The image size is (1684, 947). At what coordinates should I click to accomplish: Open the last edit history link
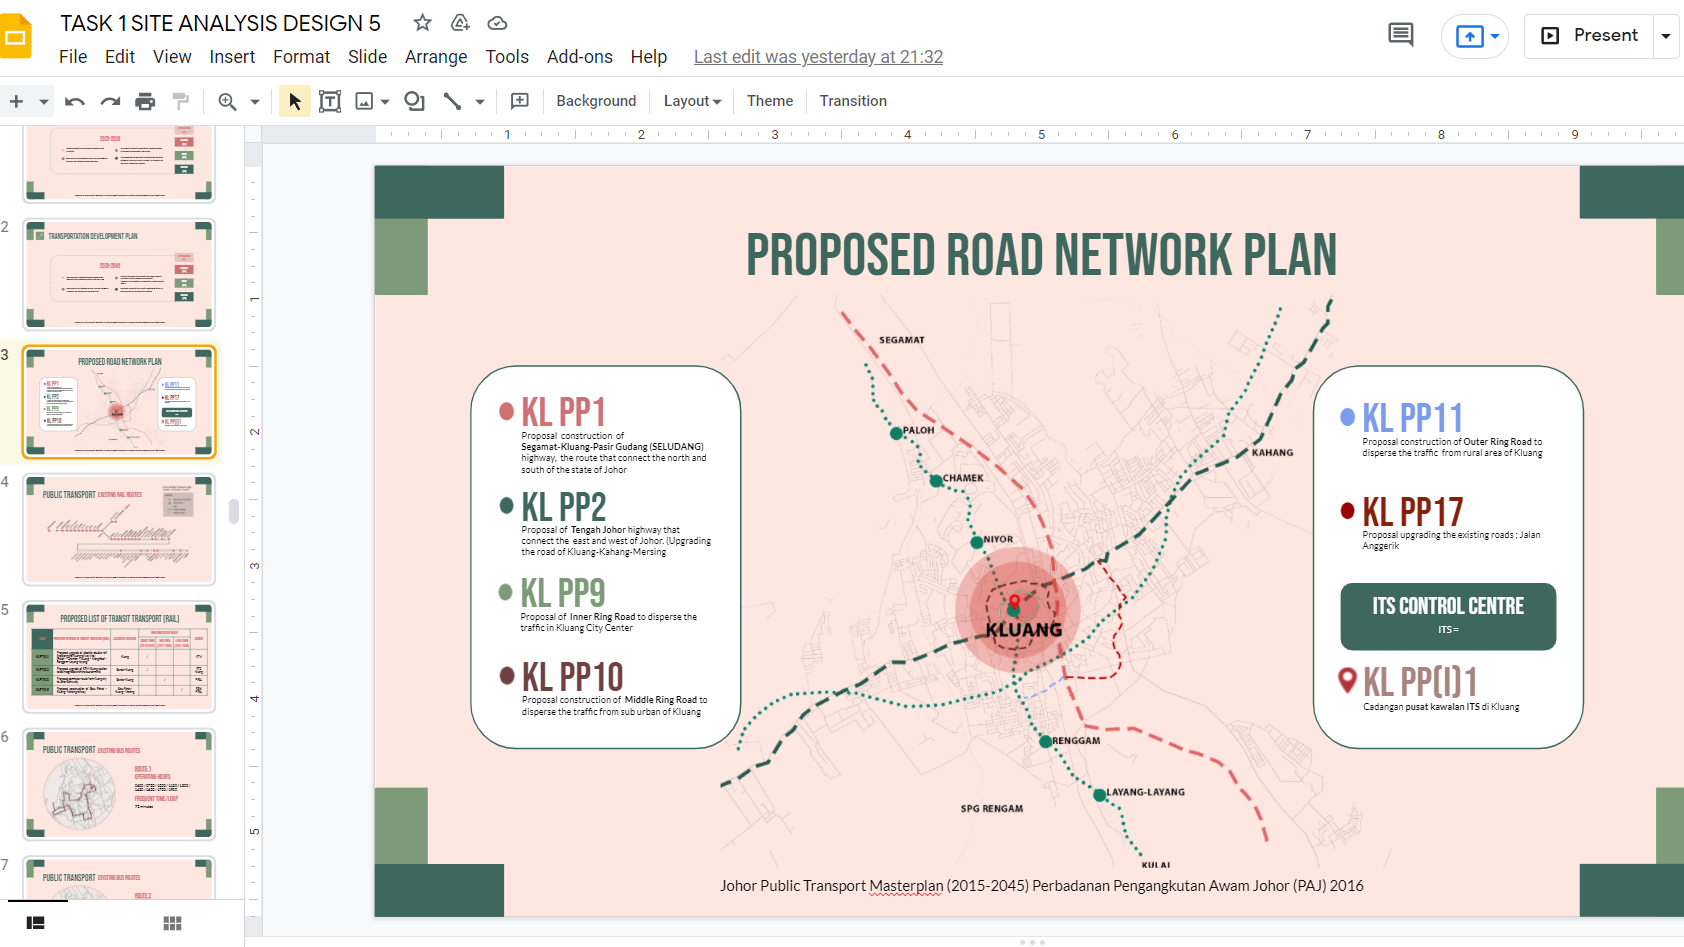click(x=818, y=57)
